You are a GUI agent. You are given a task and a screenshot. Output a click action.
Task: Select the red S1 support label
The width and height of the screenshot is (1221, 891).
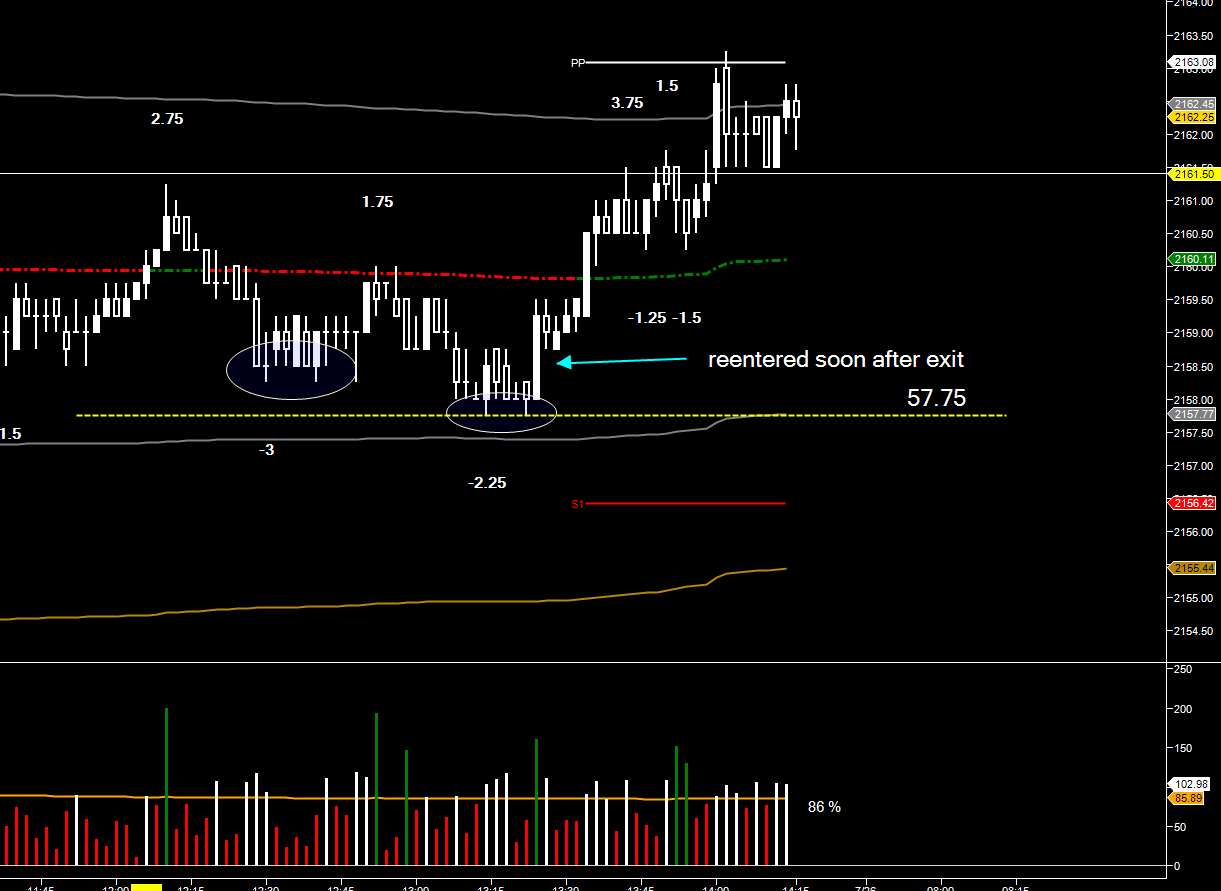(x=577, y=504)
